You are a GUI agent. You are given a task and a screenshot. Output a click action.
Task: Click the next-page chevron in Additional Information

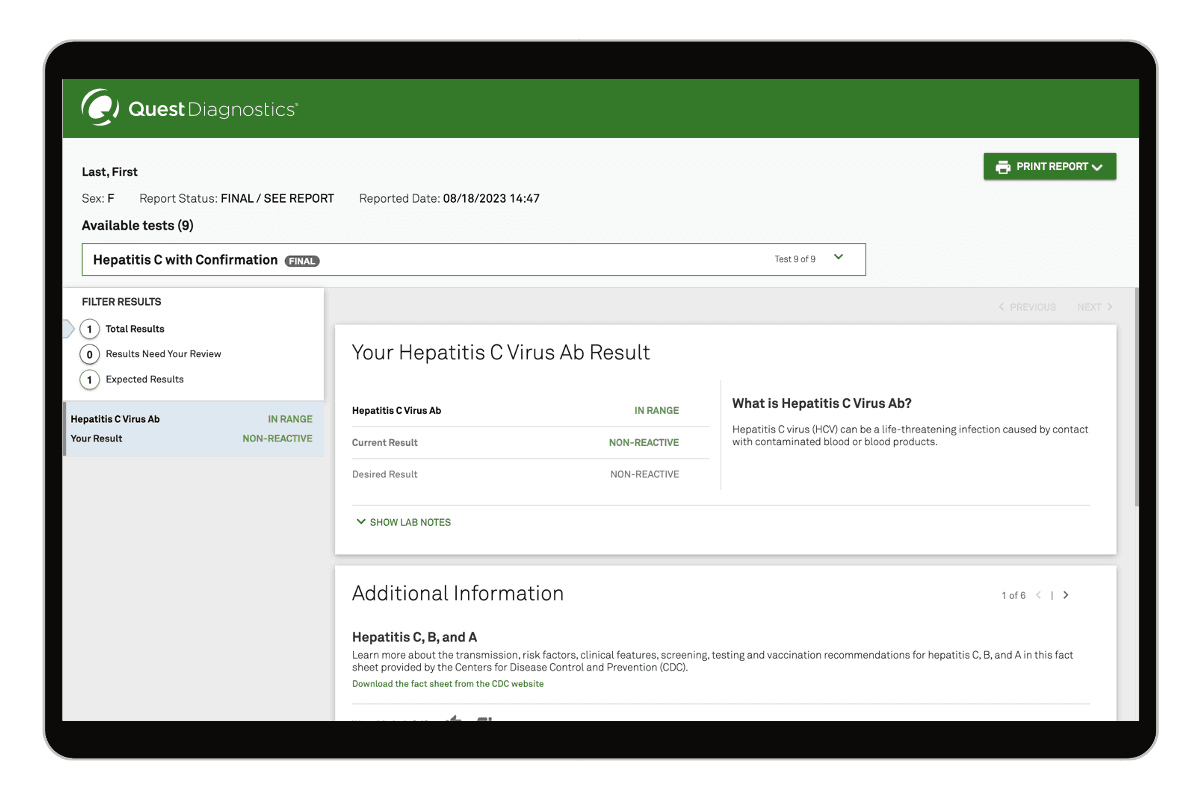(x=1066, y=594)
